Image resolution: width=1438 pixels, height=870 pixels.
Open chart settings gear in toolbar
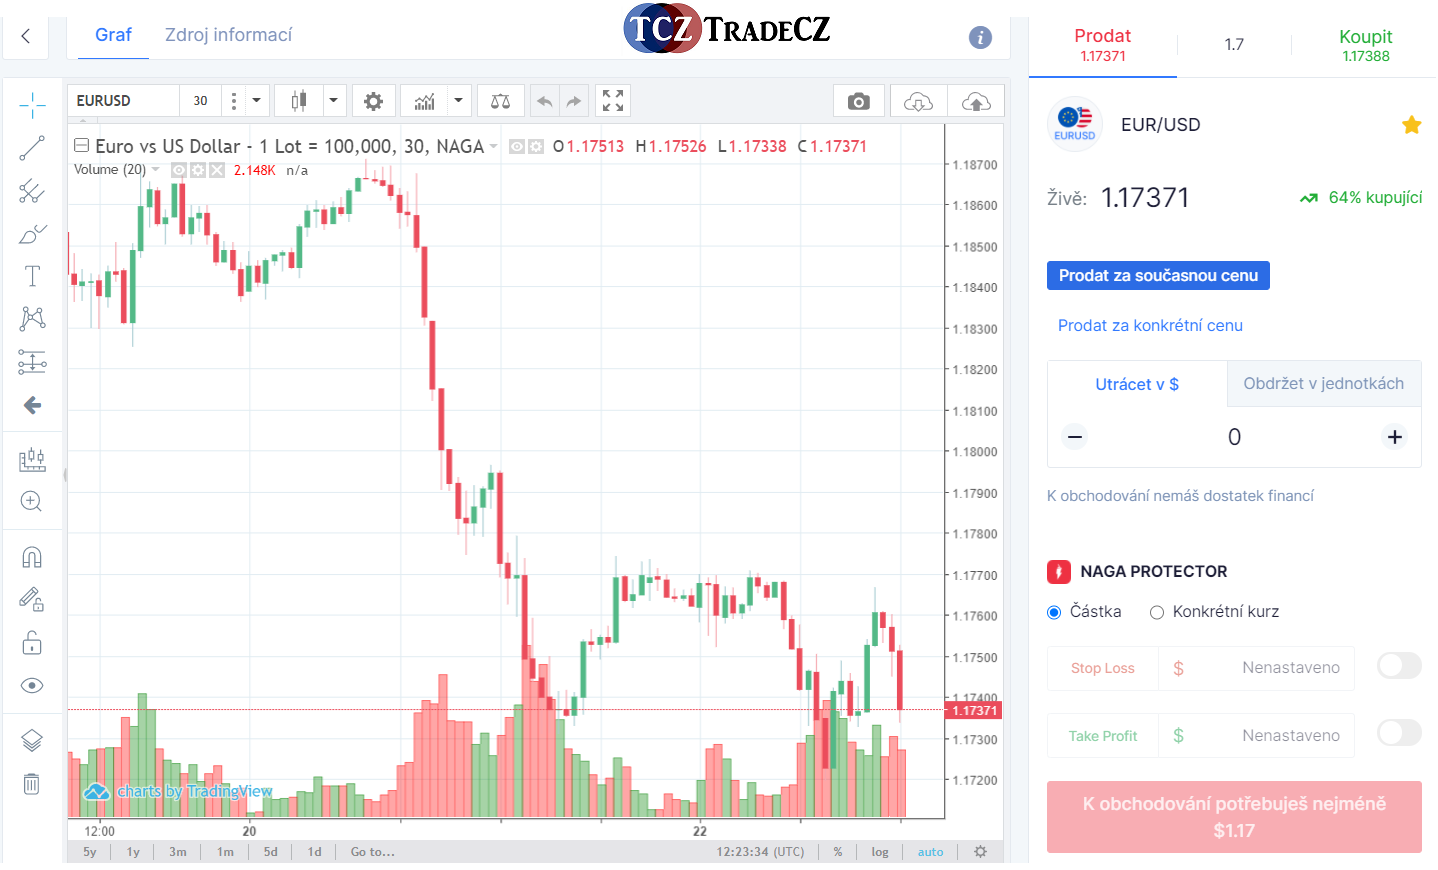click(x=373, y=101)
